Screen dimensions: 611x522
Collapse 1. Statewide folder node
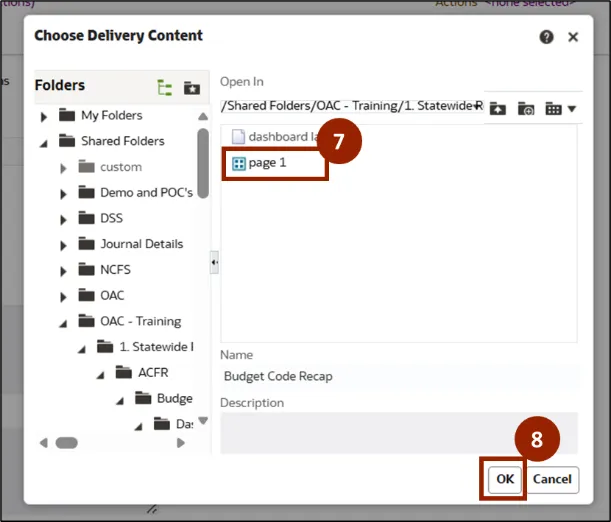(x=82, y=349)
